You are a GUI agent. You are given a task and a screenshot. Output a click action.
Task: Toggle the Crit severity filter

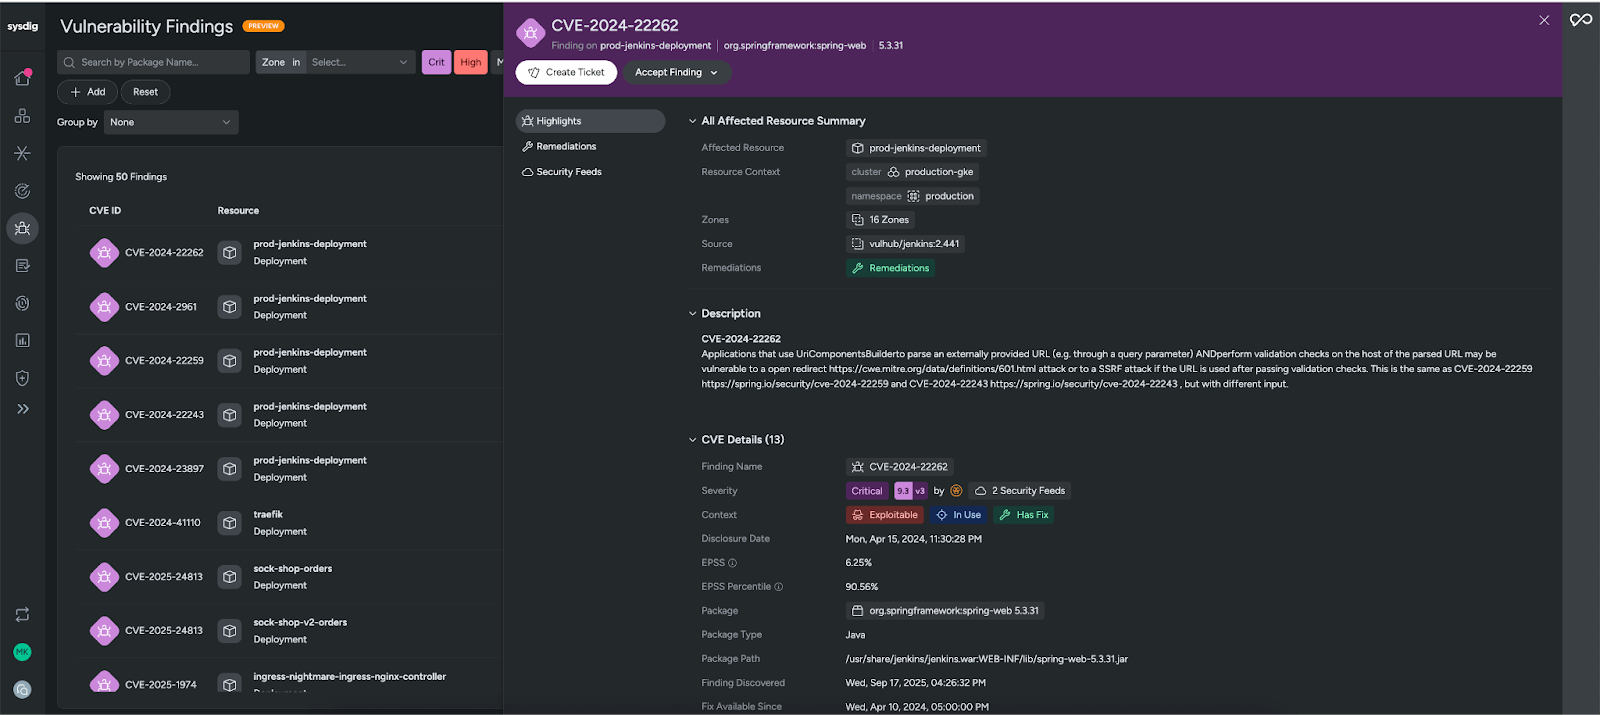(x=436, y=62)
